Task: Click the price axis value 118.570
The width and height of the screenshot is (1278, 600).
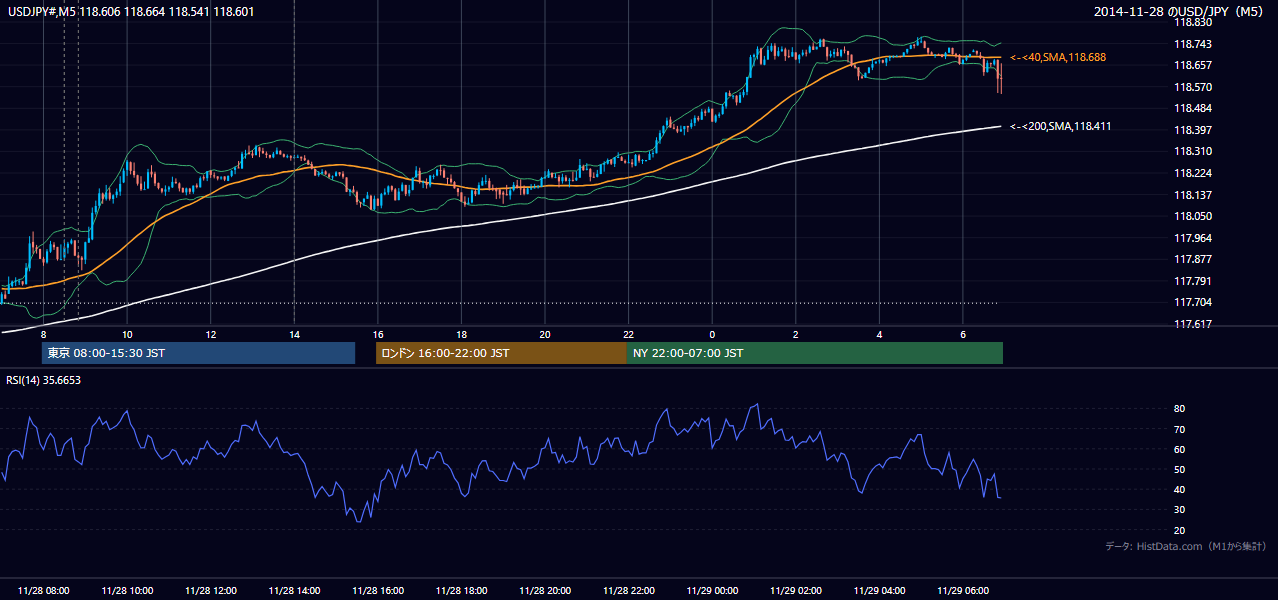Action: point(1191,87)
